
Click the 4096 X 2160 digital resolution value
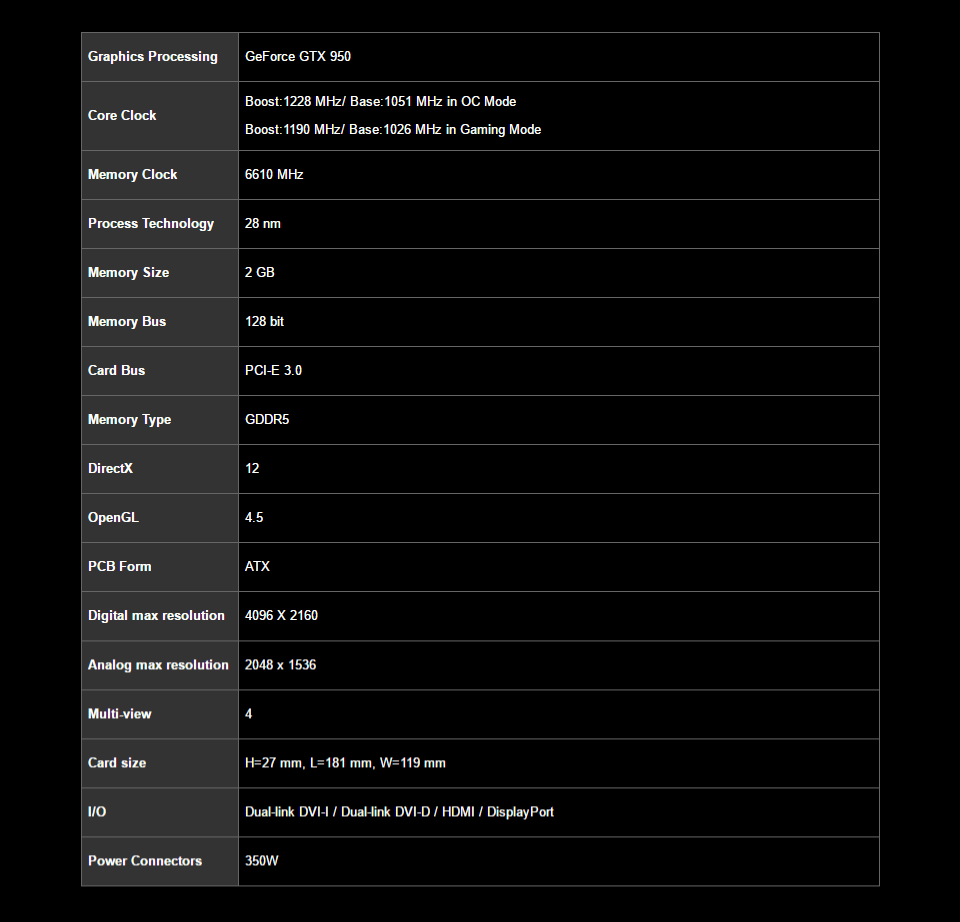click(x=281, y=615)
